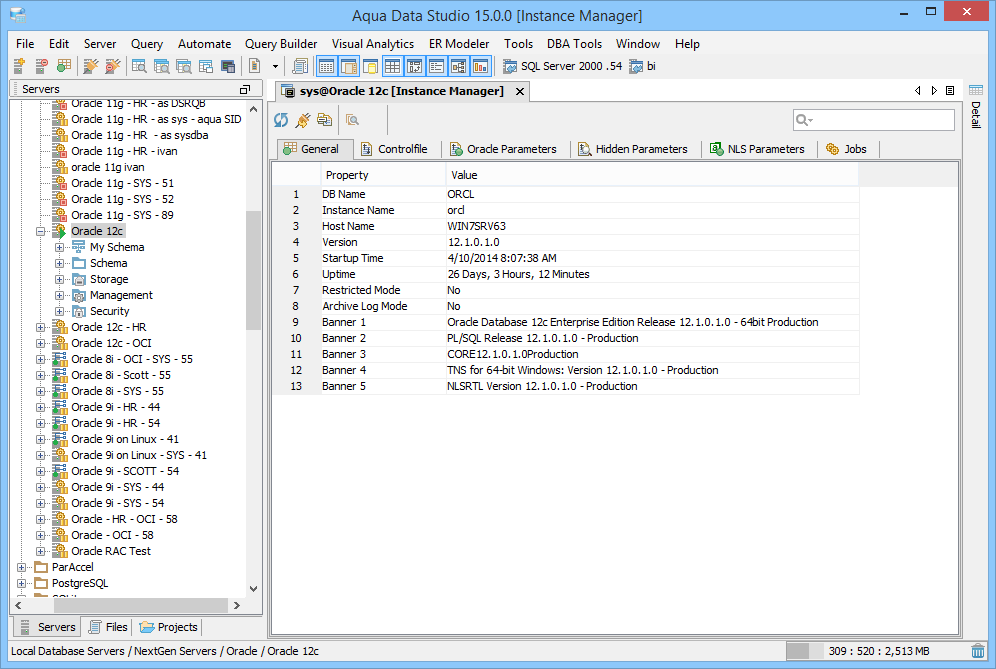Open the bi server shortcut
The width and height of the screenshot is (996, 669).
(x=642, y=66)
